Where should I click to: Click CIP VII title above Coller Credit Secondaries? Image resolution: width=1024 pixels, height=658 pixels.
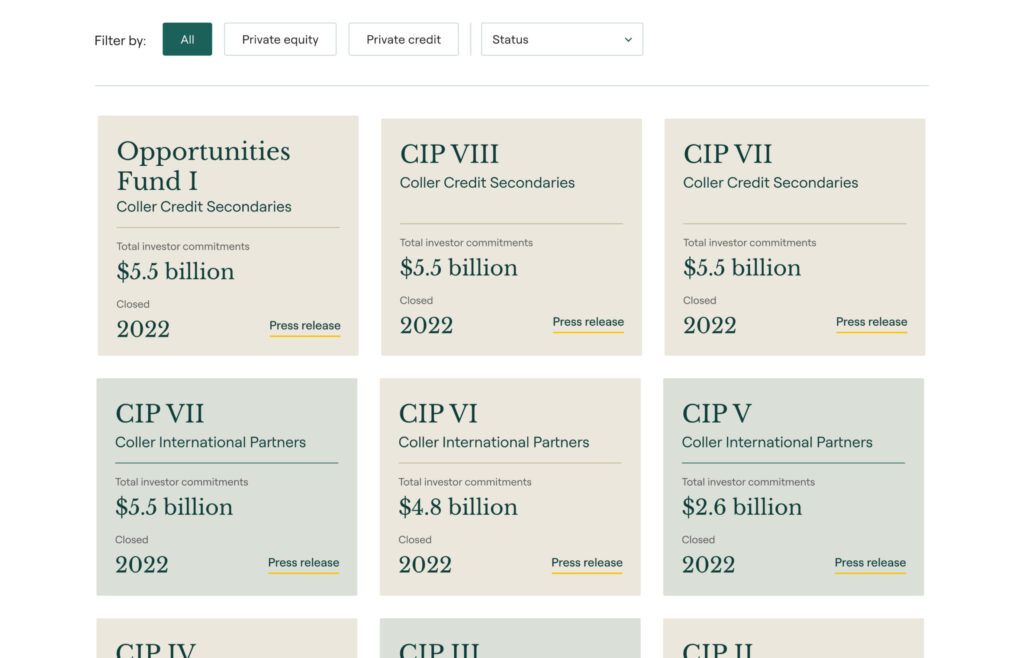[x=728, y=155]
